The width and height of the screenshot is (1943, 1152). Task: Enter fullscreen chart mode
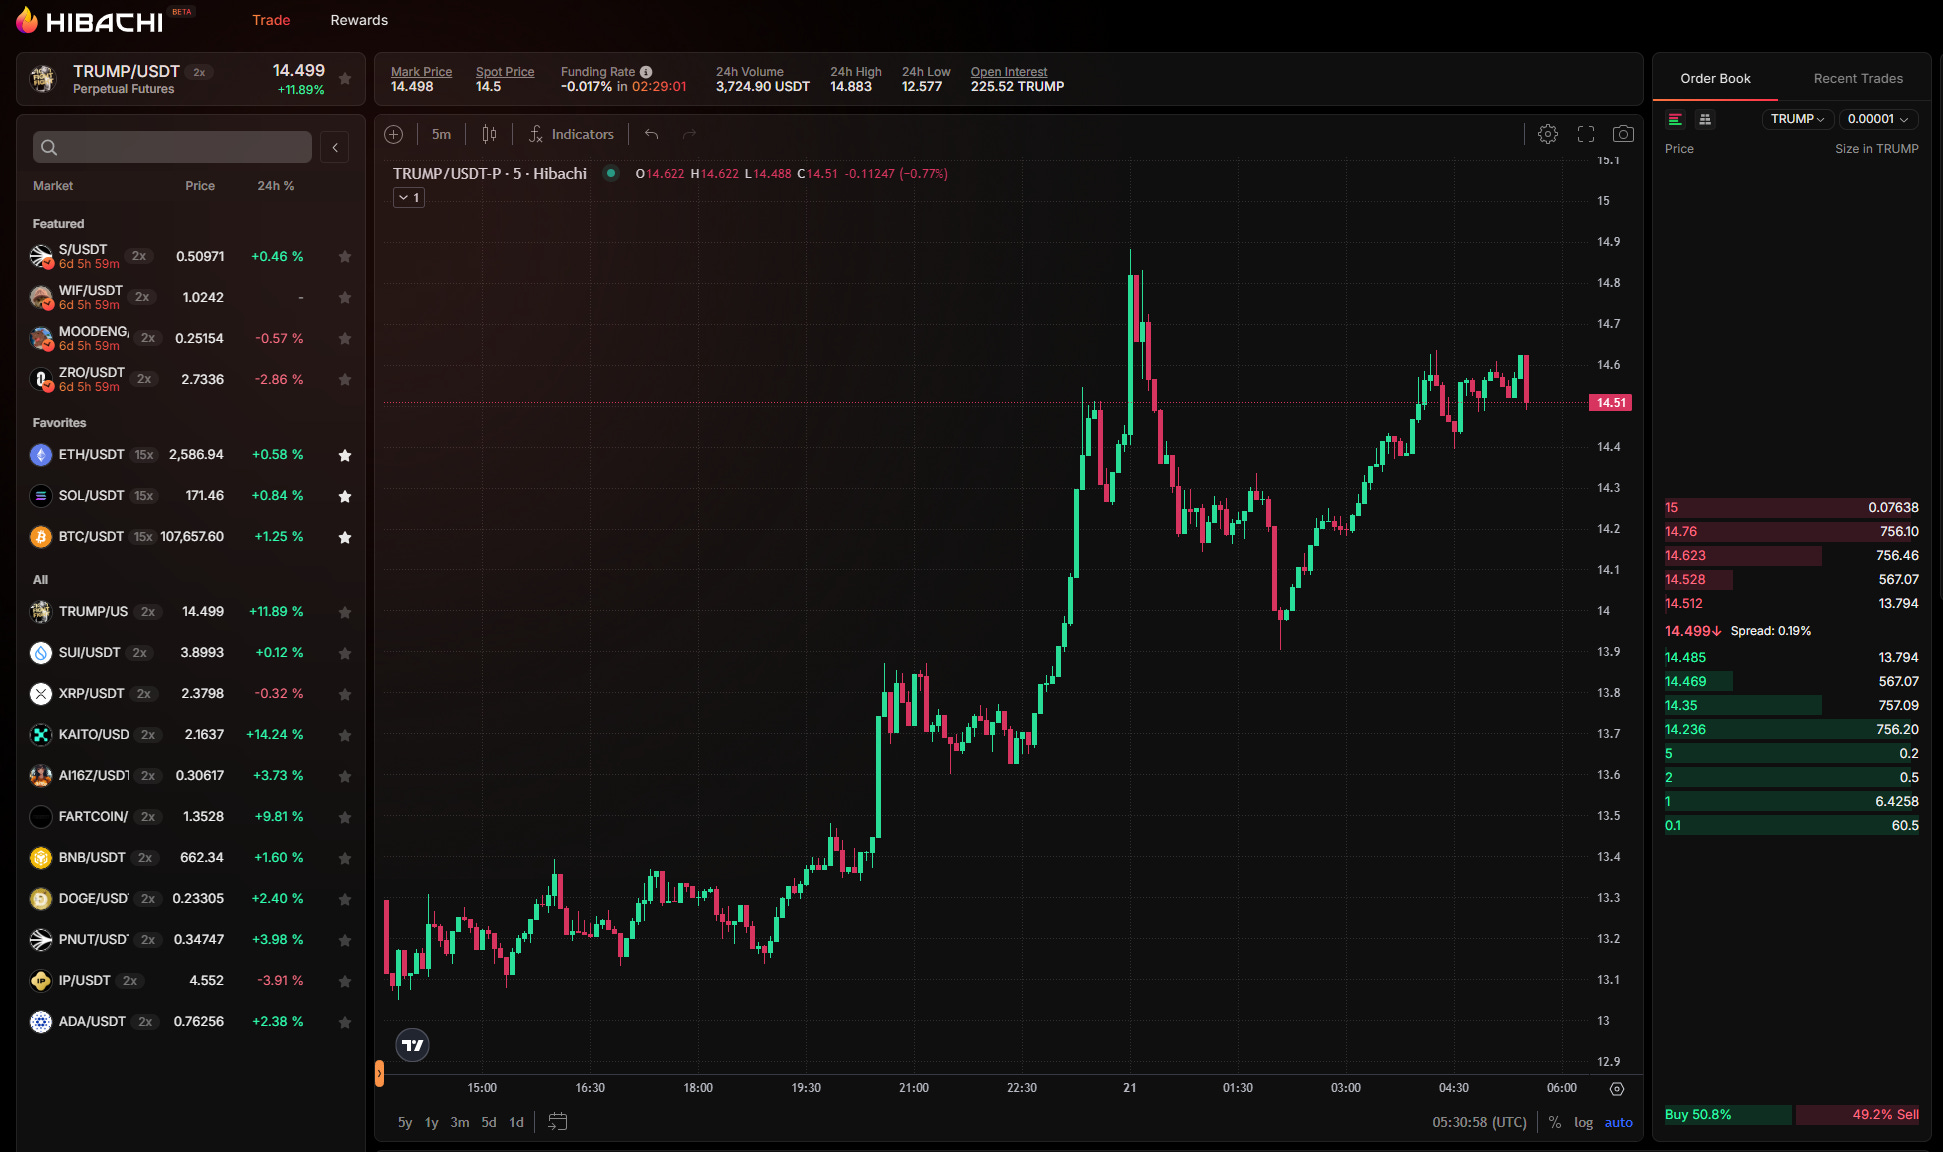pyautogui.click(x=1586, y=134)
